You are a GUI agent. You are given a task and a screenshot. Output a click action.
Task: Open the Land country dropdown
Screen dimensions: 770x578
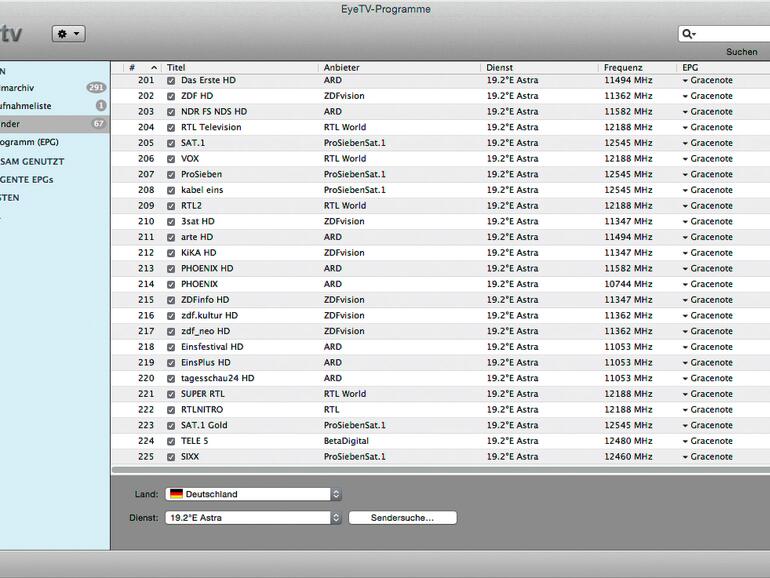pos(253,494)
